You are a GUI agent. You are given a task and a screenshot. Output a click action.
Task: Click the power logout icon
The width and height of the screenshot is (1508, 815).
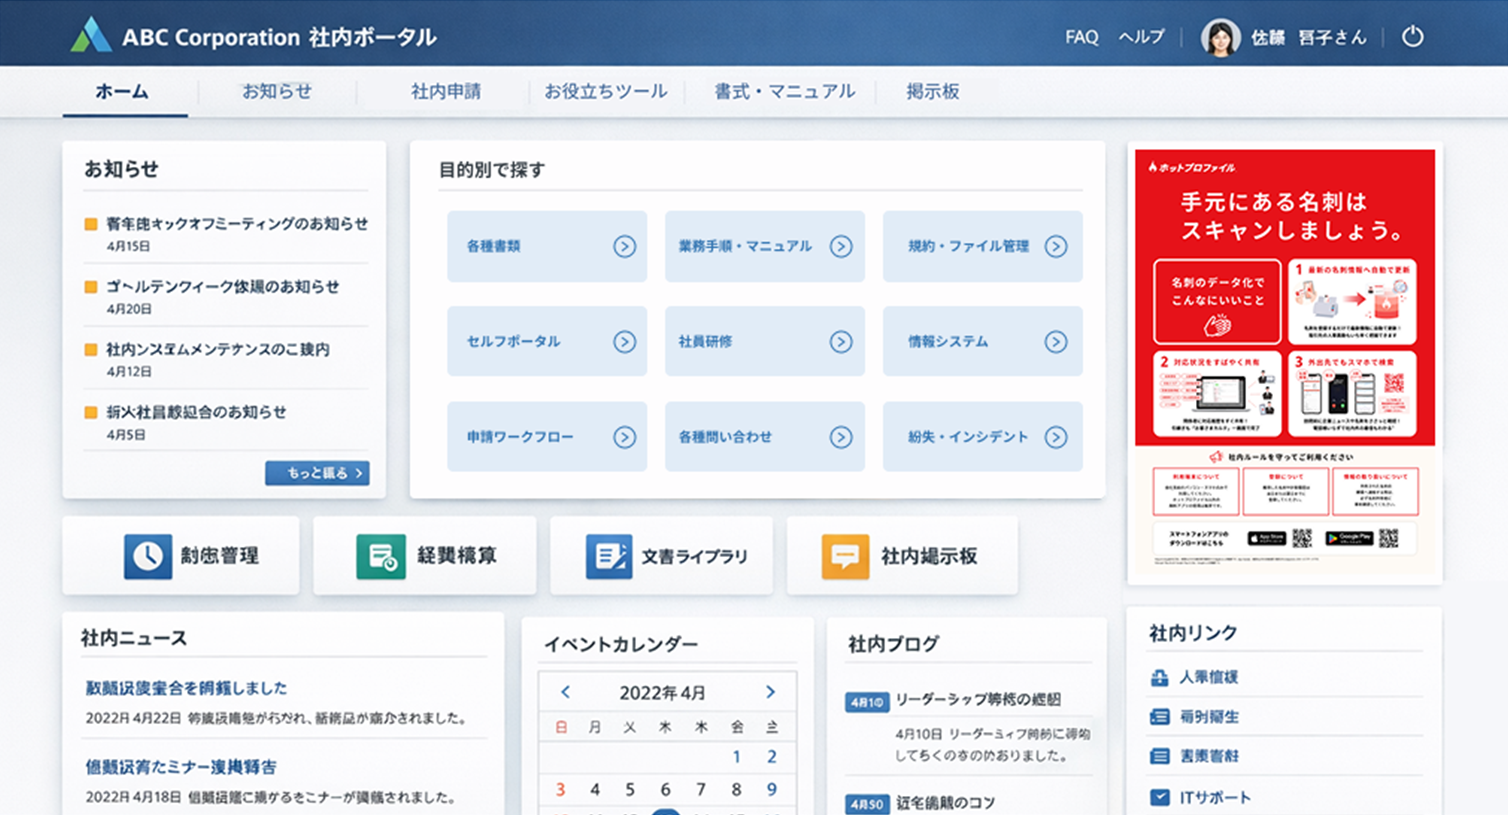(1412, 37)
